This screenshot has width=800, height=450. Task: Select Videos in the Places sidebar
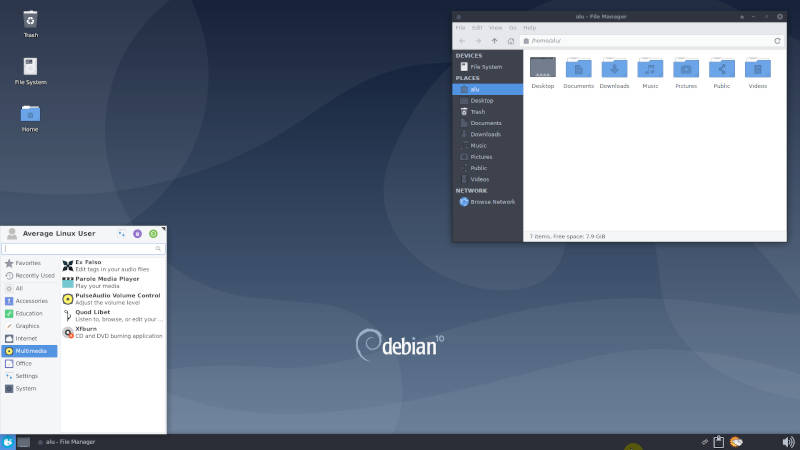point(487,179)
